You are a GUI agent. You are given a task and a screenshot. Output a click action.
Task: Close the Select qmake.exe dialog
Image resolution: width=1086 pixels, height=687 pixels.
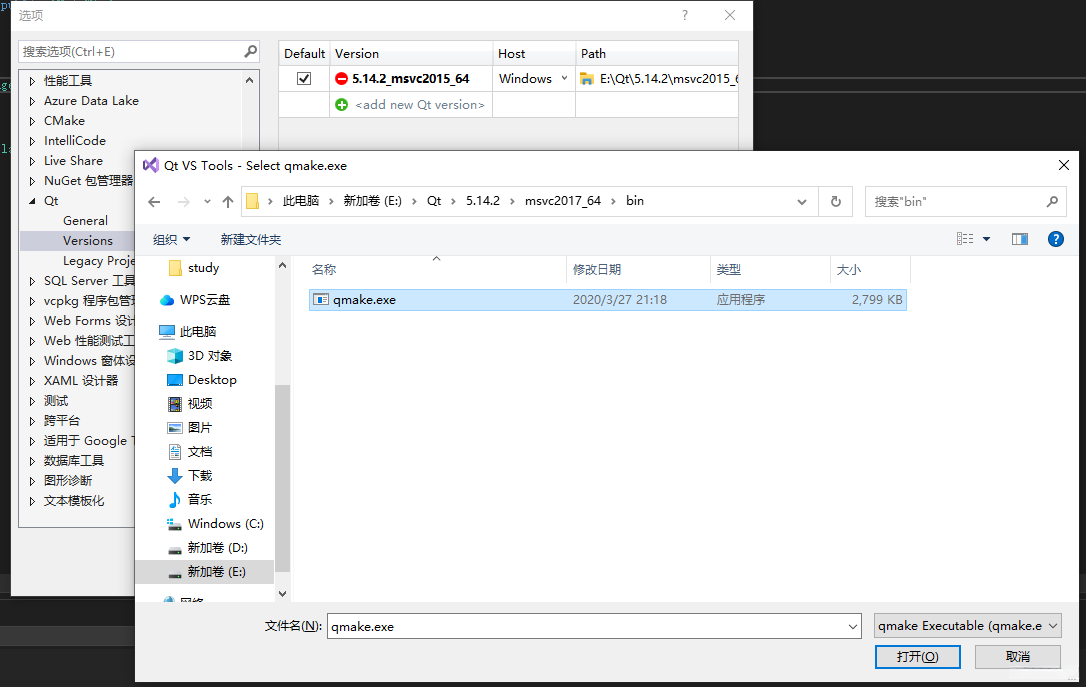coord(1064,165)
